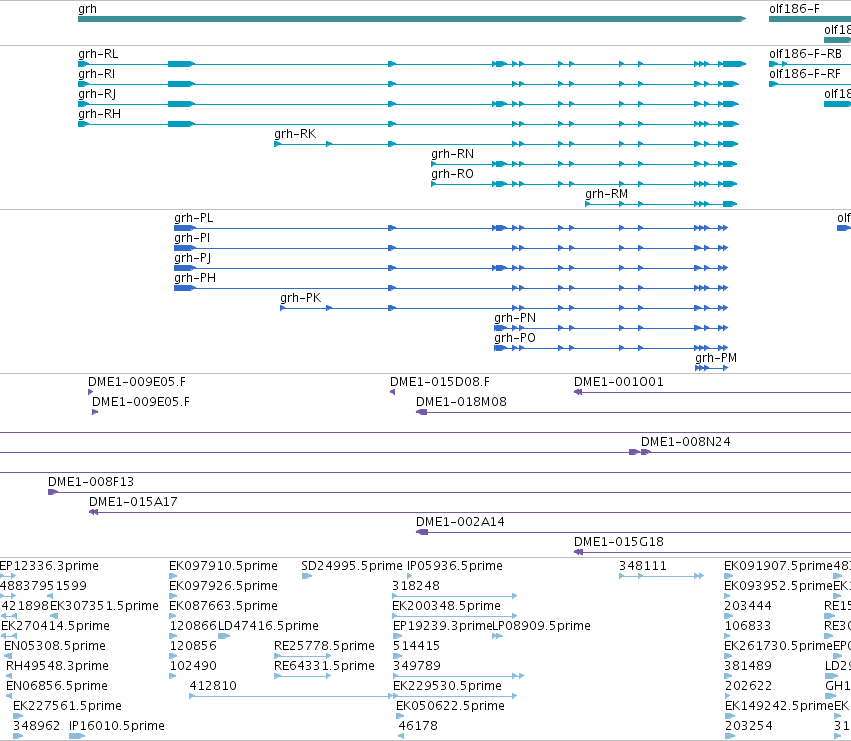Open the EN05308.5prime EST label
851x741 pixels.
point(55,647)
